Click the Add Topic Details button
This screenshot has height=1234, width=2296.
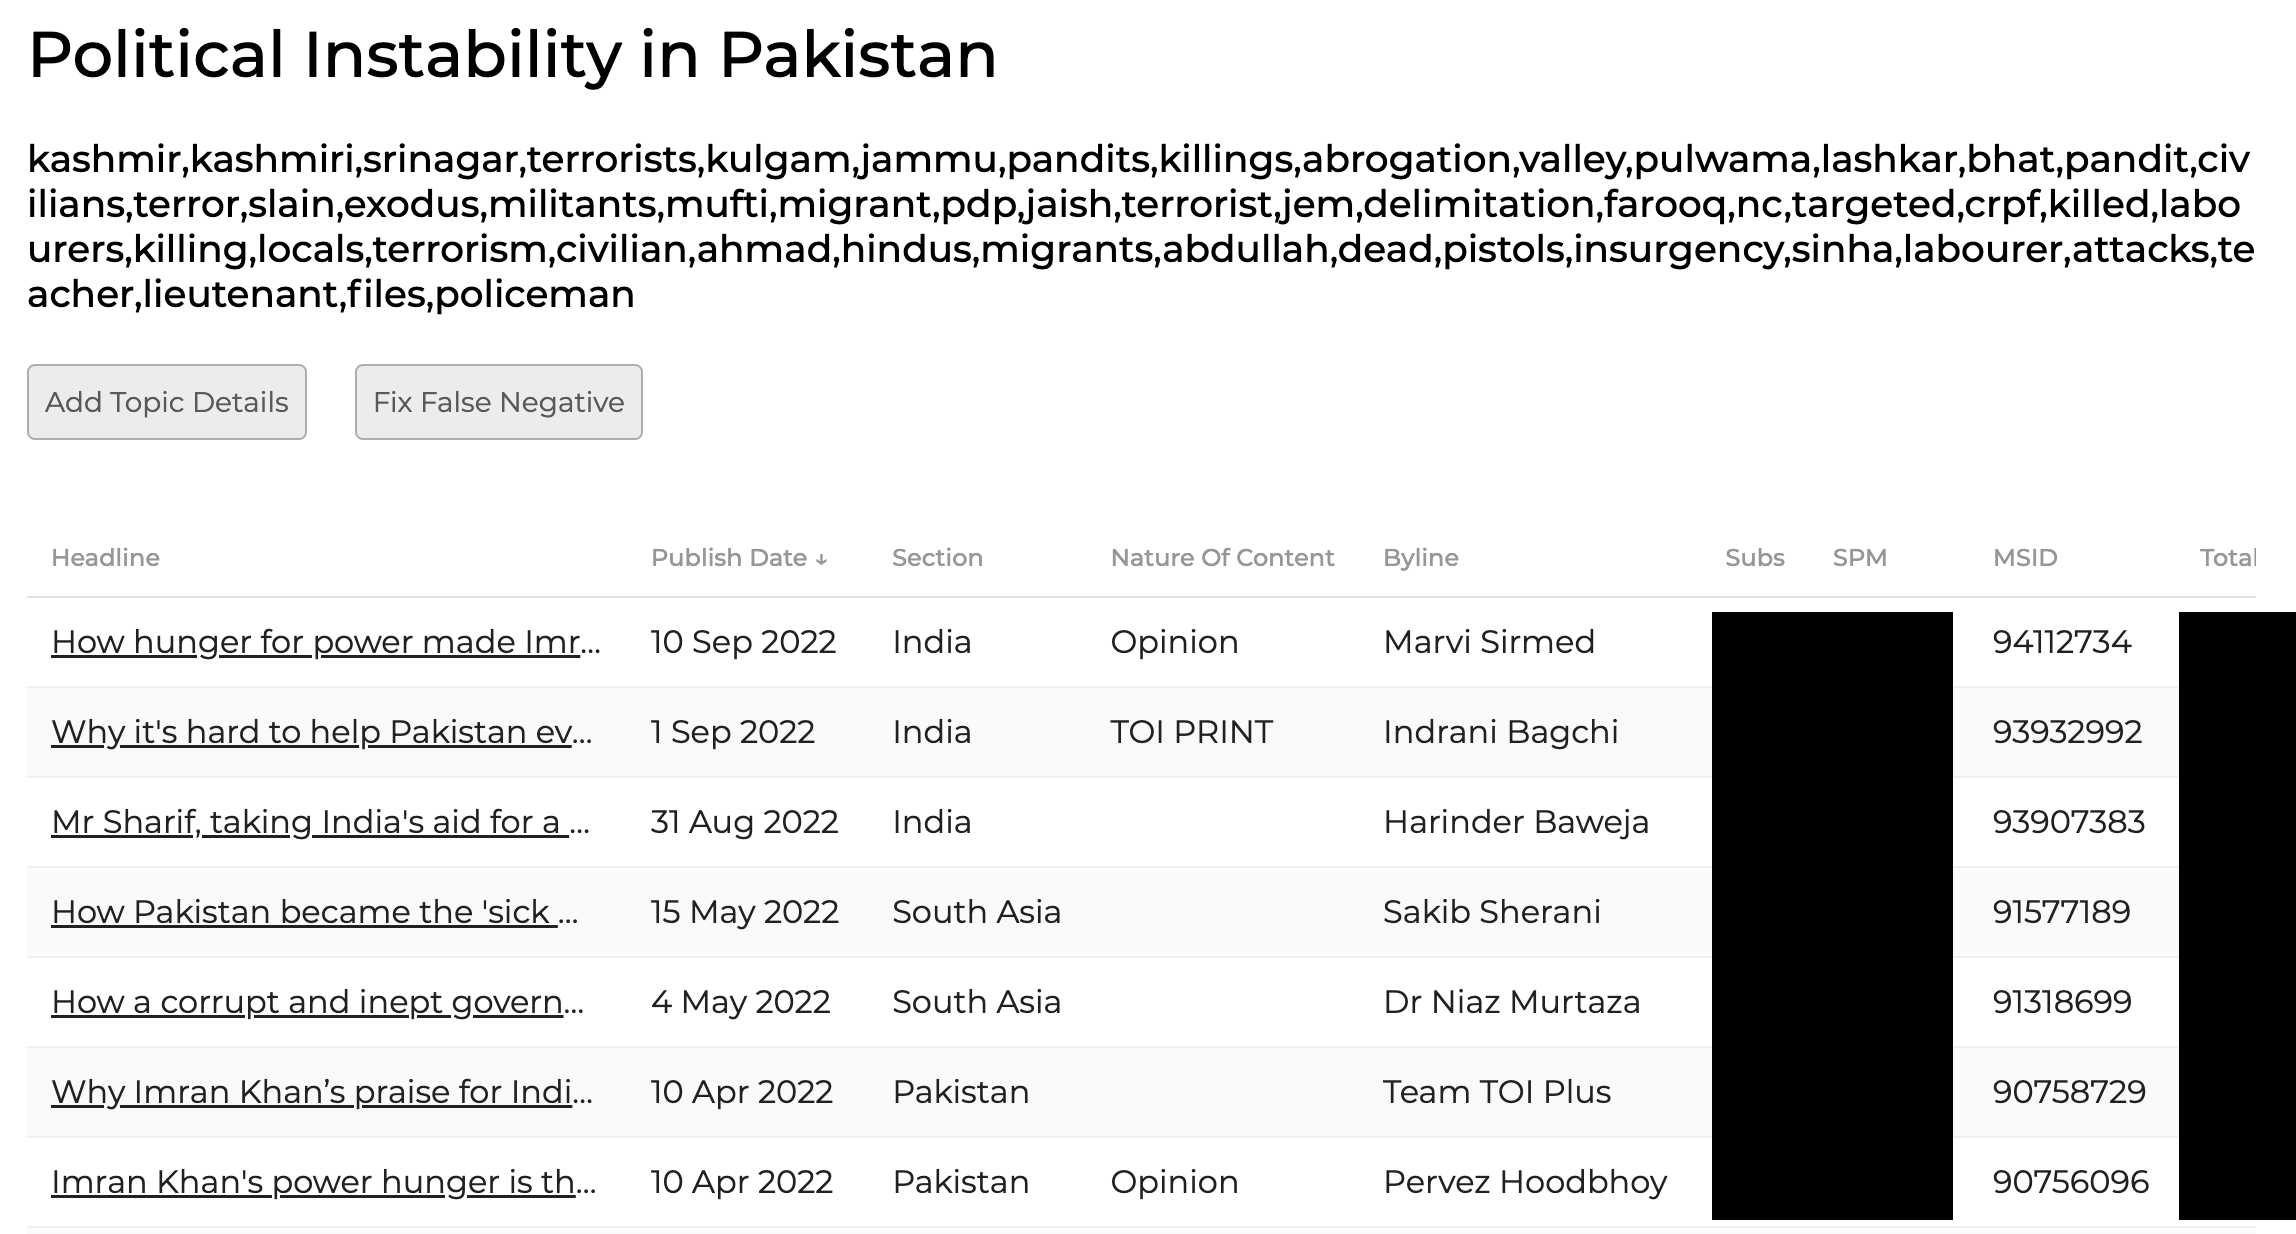pos(167,402)
